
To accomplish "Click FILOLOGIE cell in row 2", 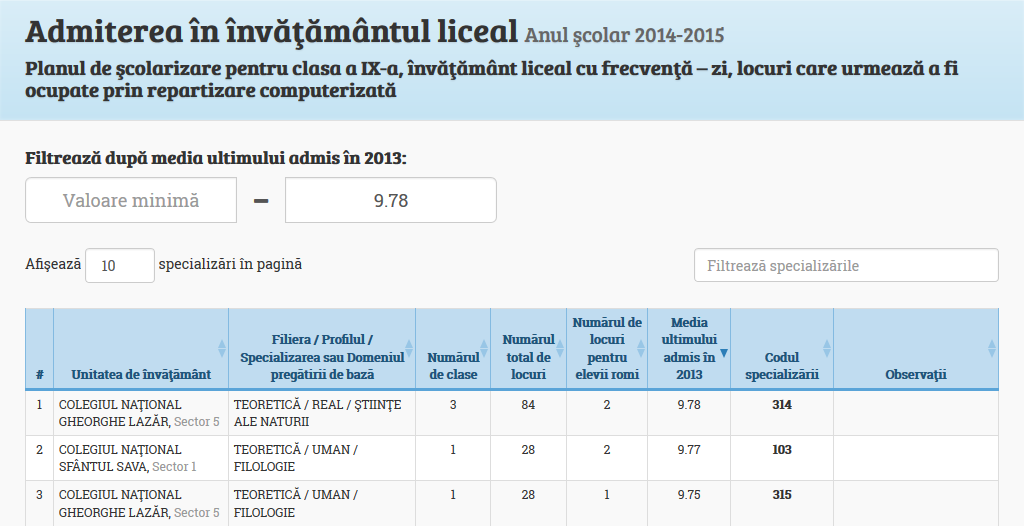I will pyautogui.click(x=322, y=458).
